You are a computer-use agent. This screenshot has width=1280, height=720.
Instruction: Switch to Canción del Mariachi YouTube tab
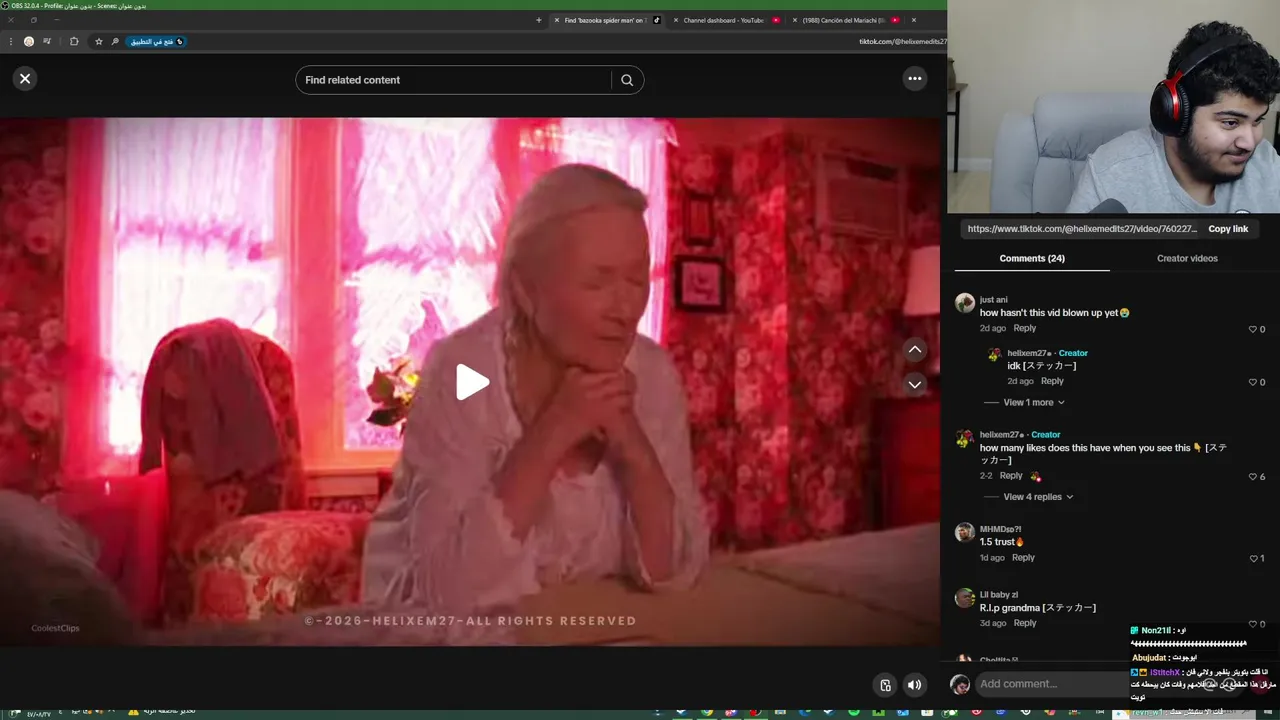(845, 20)
